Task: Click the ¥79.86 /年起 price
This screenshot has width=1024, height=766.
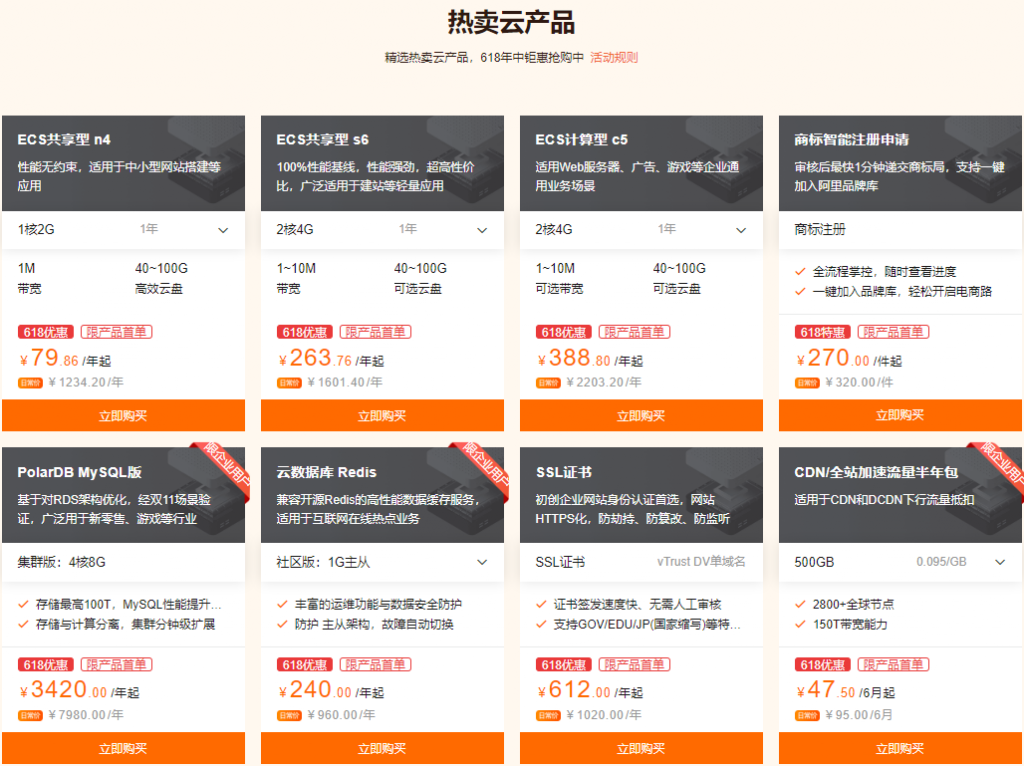Action: [65, 358]
